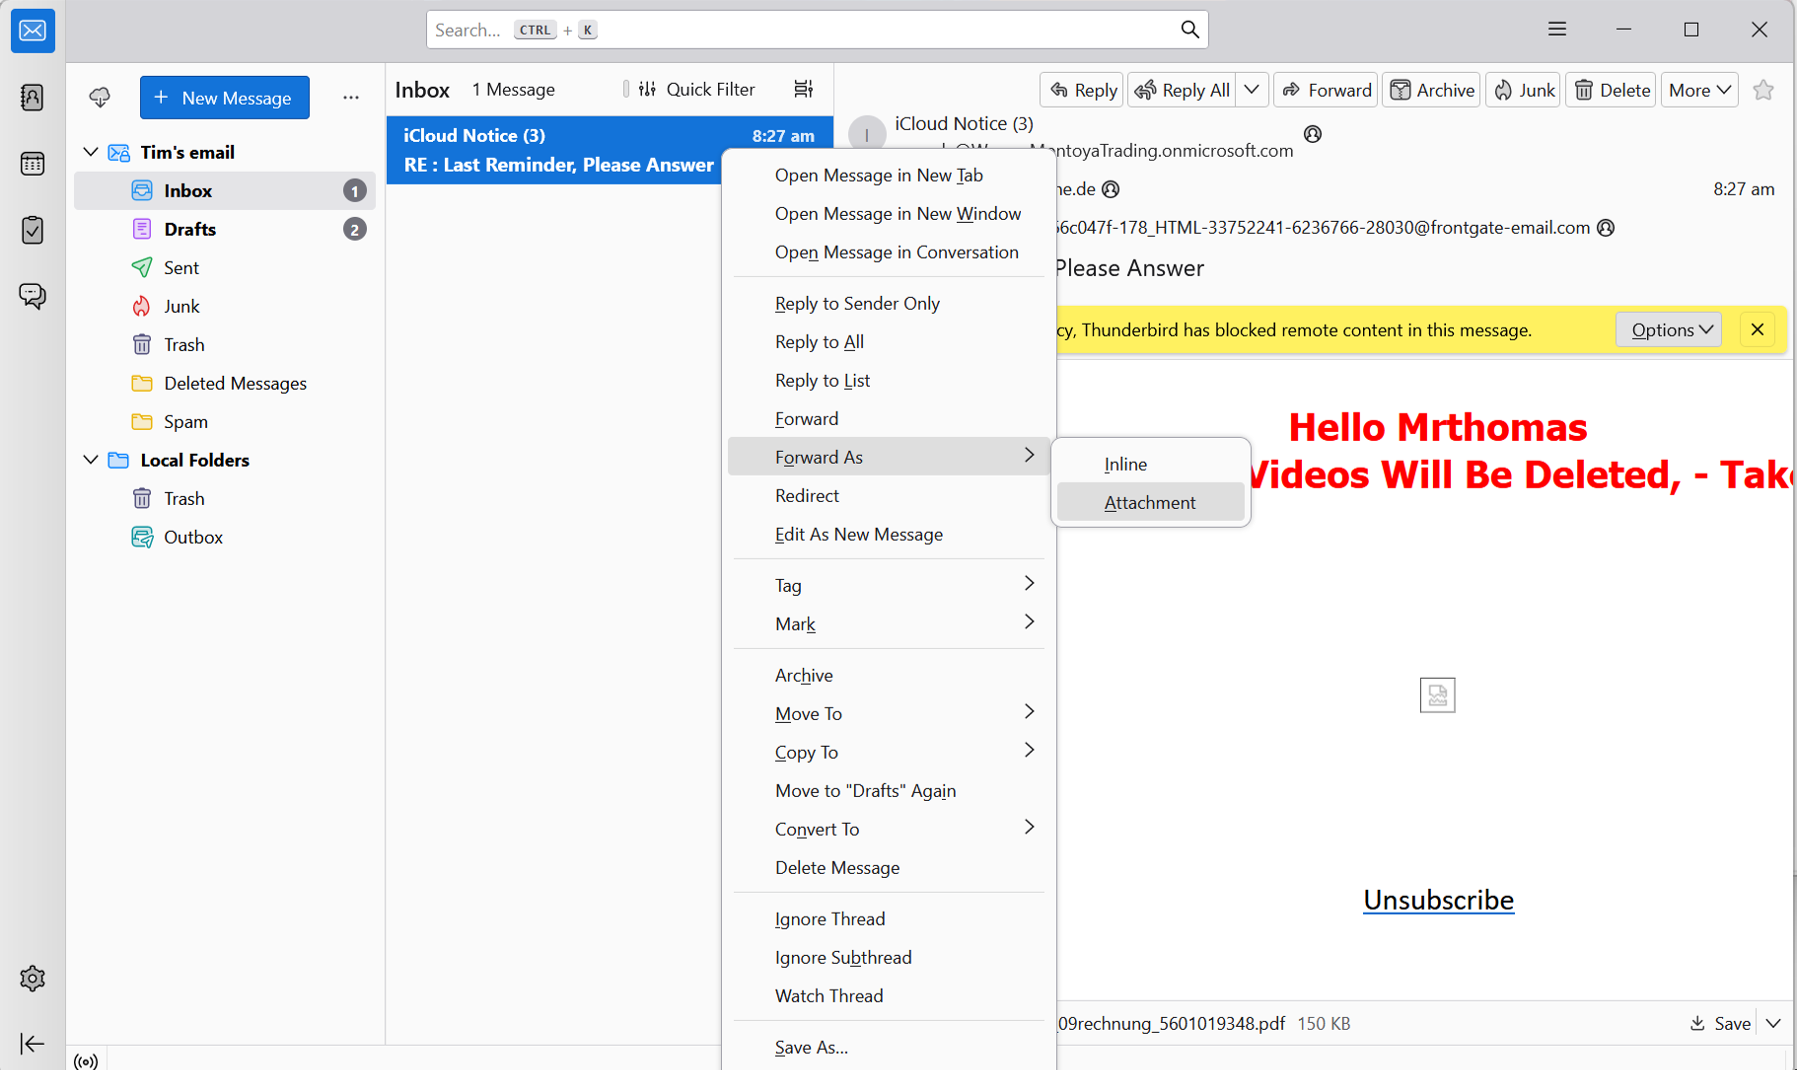
Task: Open attachment 09rechnung_5601019348.pdf
Action: [x=1171, y=1024]
